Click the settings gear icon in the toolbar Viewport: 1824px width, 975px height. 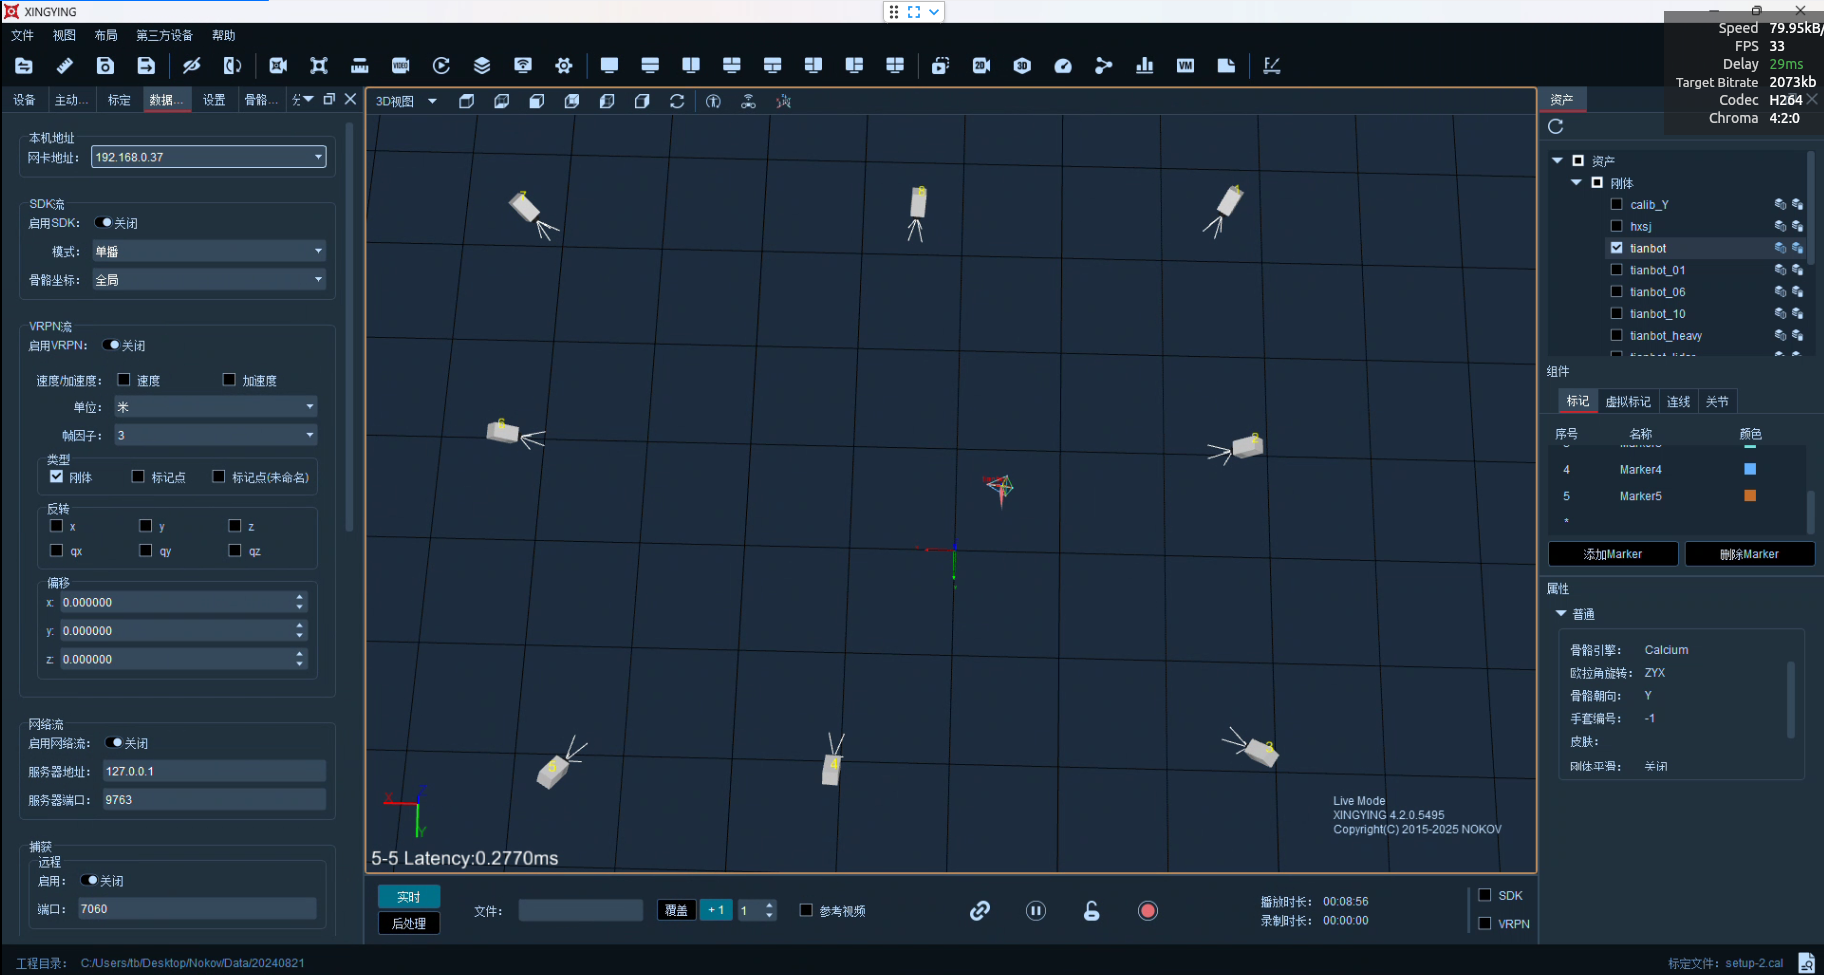click(x=564, y=66)
